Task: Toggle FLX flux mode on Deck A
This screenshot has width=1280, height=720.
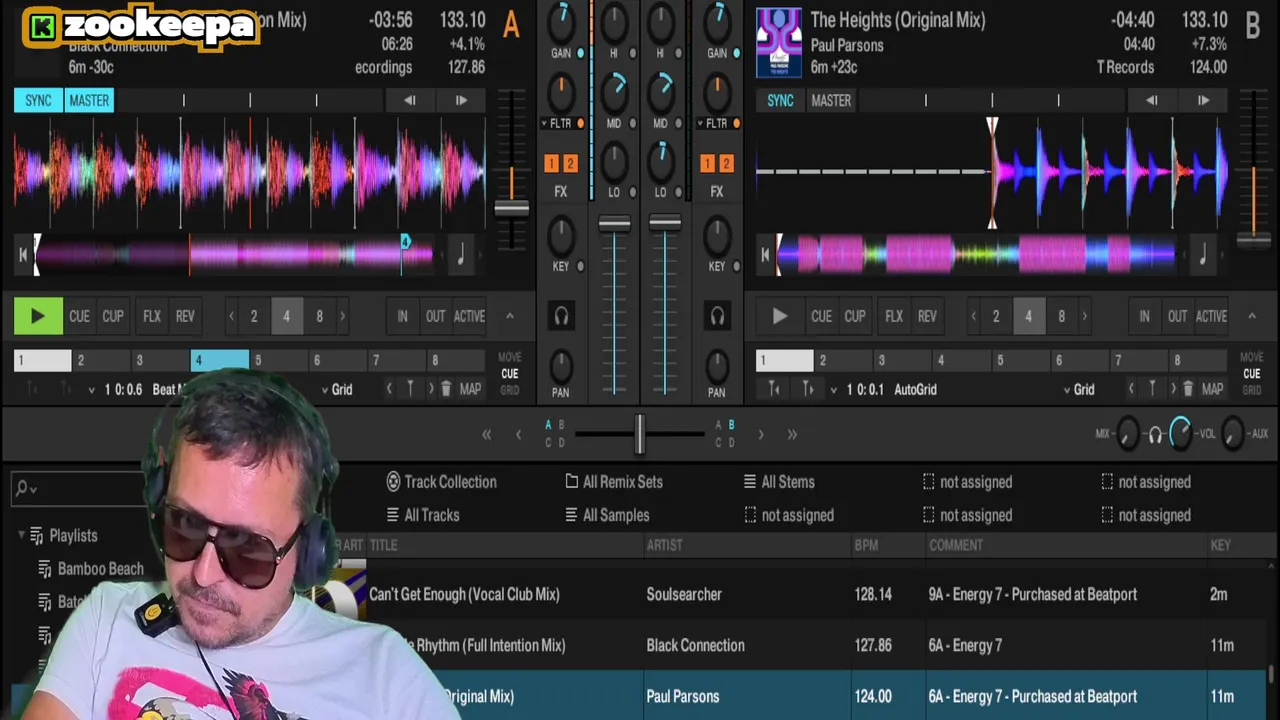Action: tap(152, 316)
